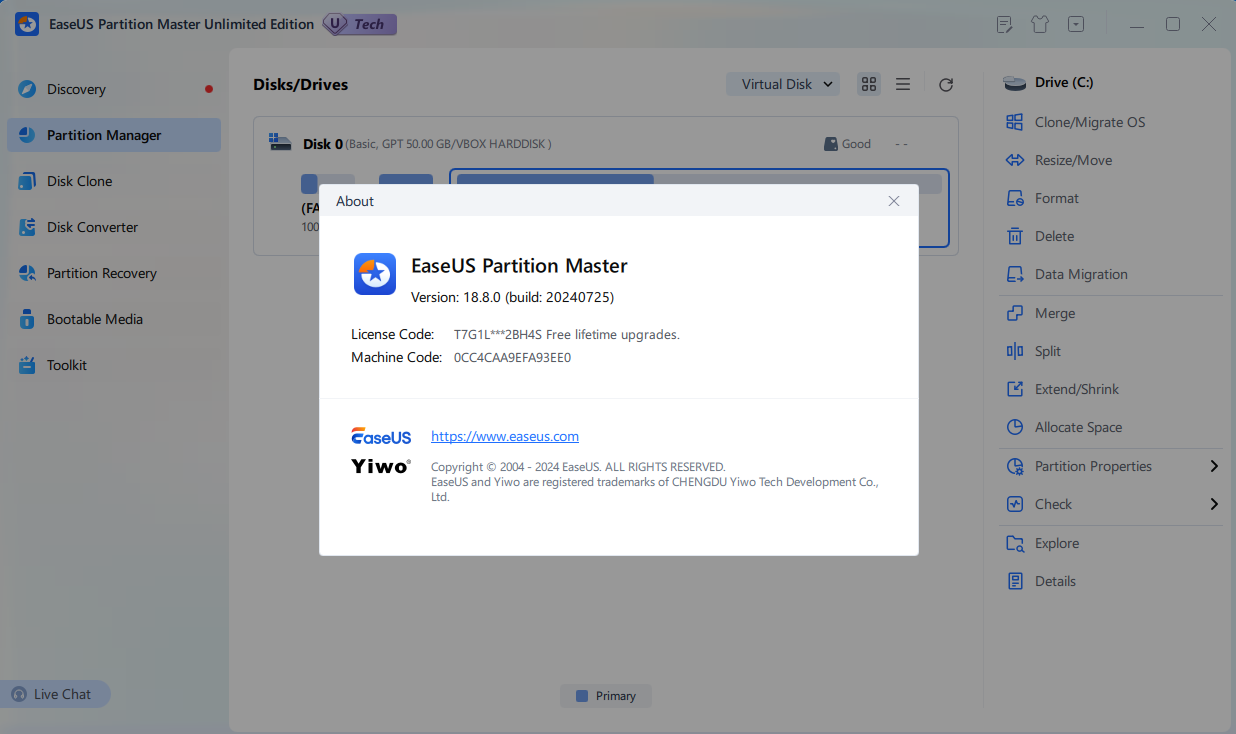The width and height of the screenshot is (1236, 734).
Task: Close the About dialog
Action: [894, 201]
